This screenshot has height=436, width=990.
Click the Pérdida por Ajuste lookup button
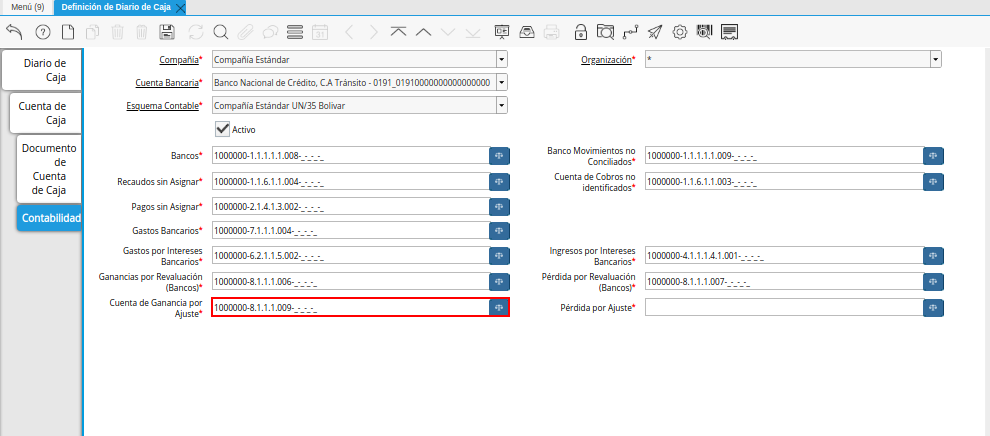pyautogui.click(x=933, y=308)
